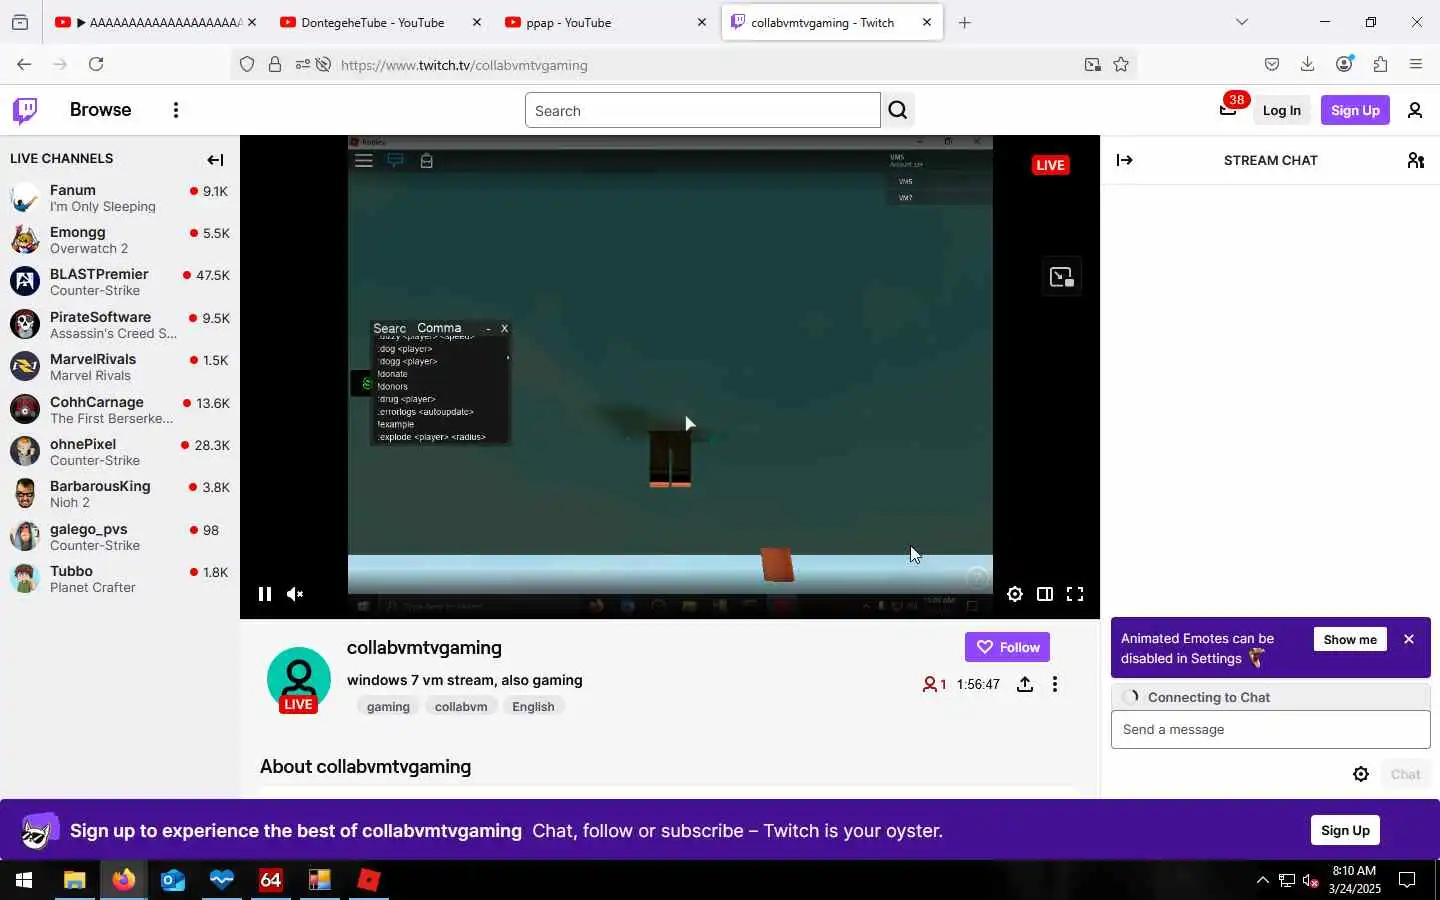Open BarbarousKing's Nioh 2 channel
This screenshot has height=900, width=1440.
pos(120,494)
